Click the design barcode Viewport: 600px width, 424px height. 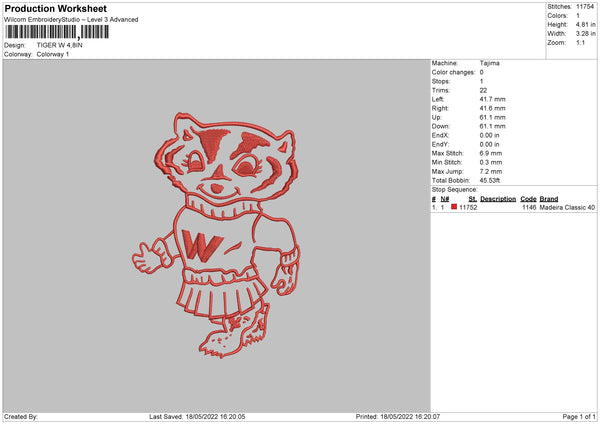tap(57, 32)
